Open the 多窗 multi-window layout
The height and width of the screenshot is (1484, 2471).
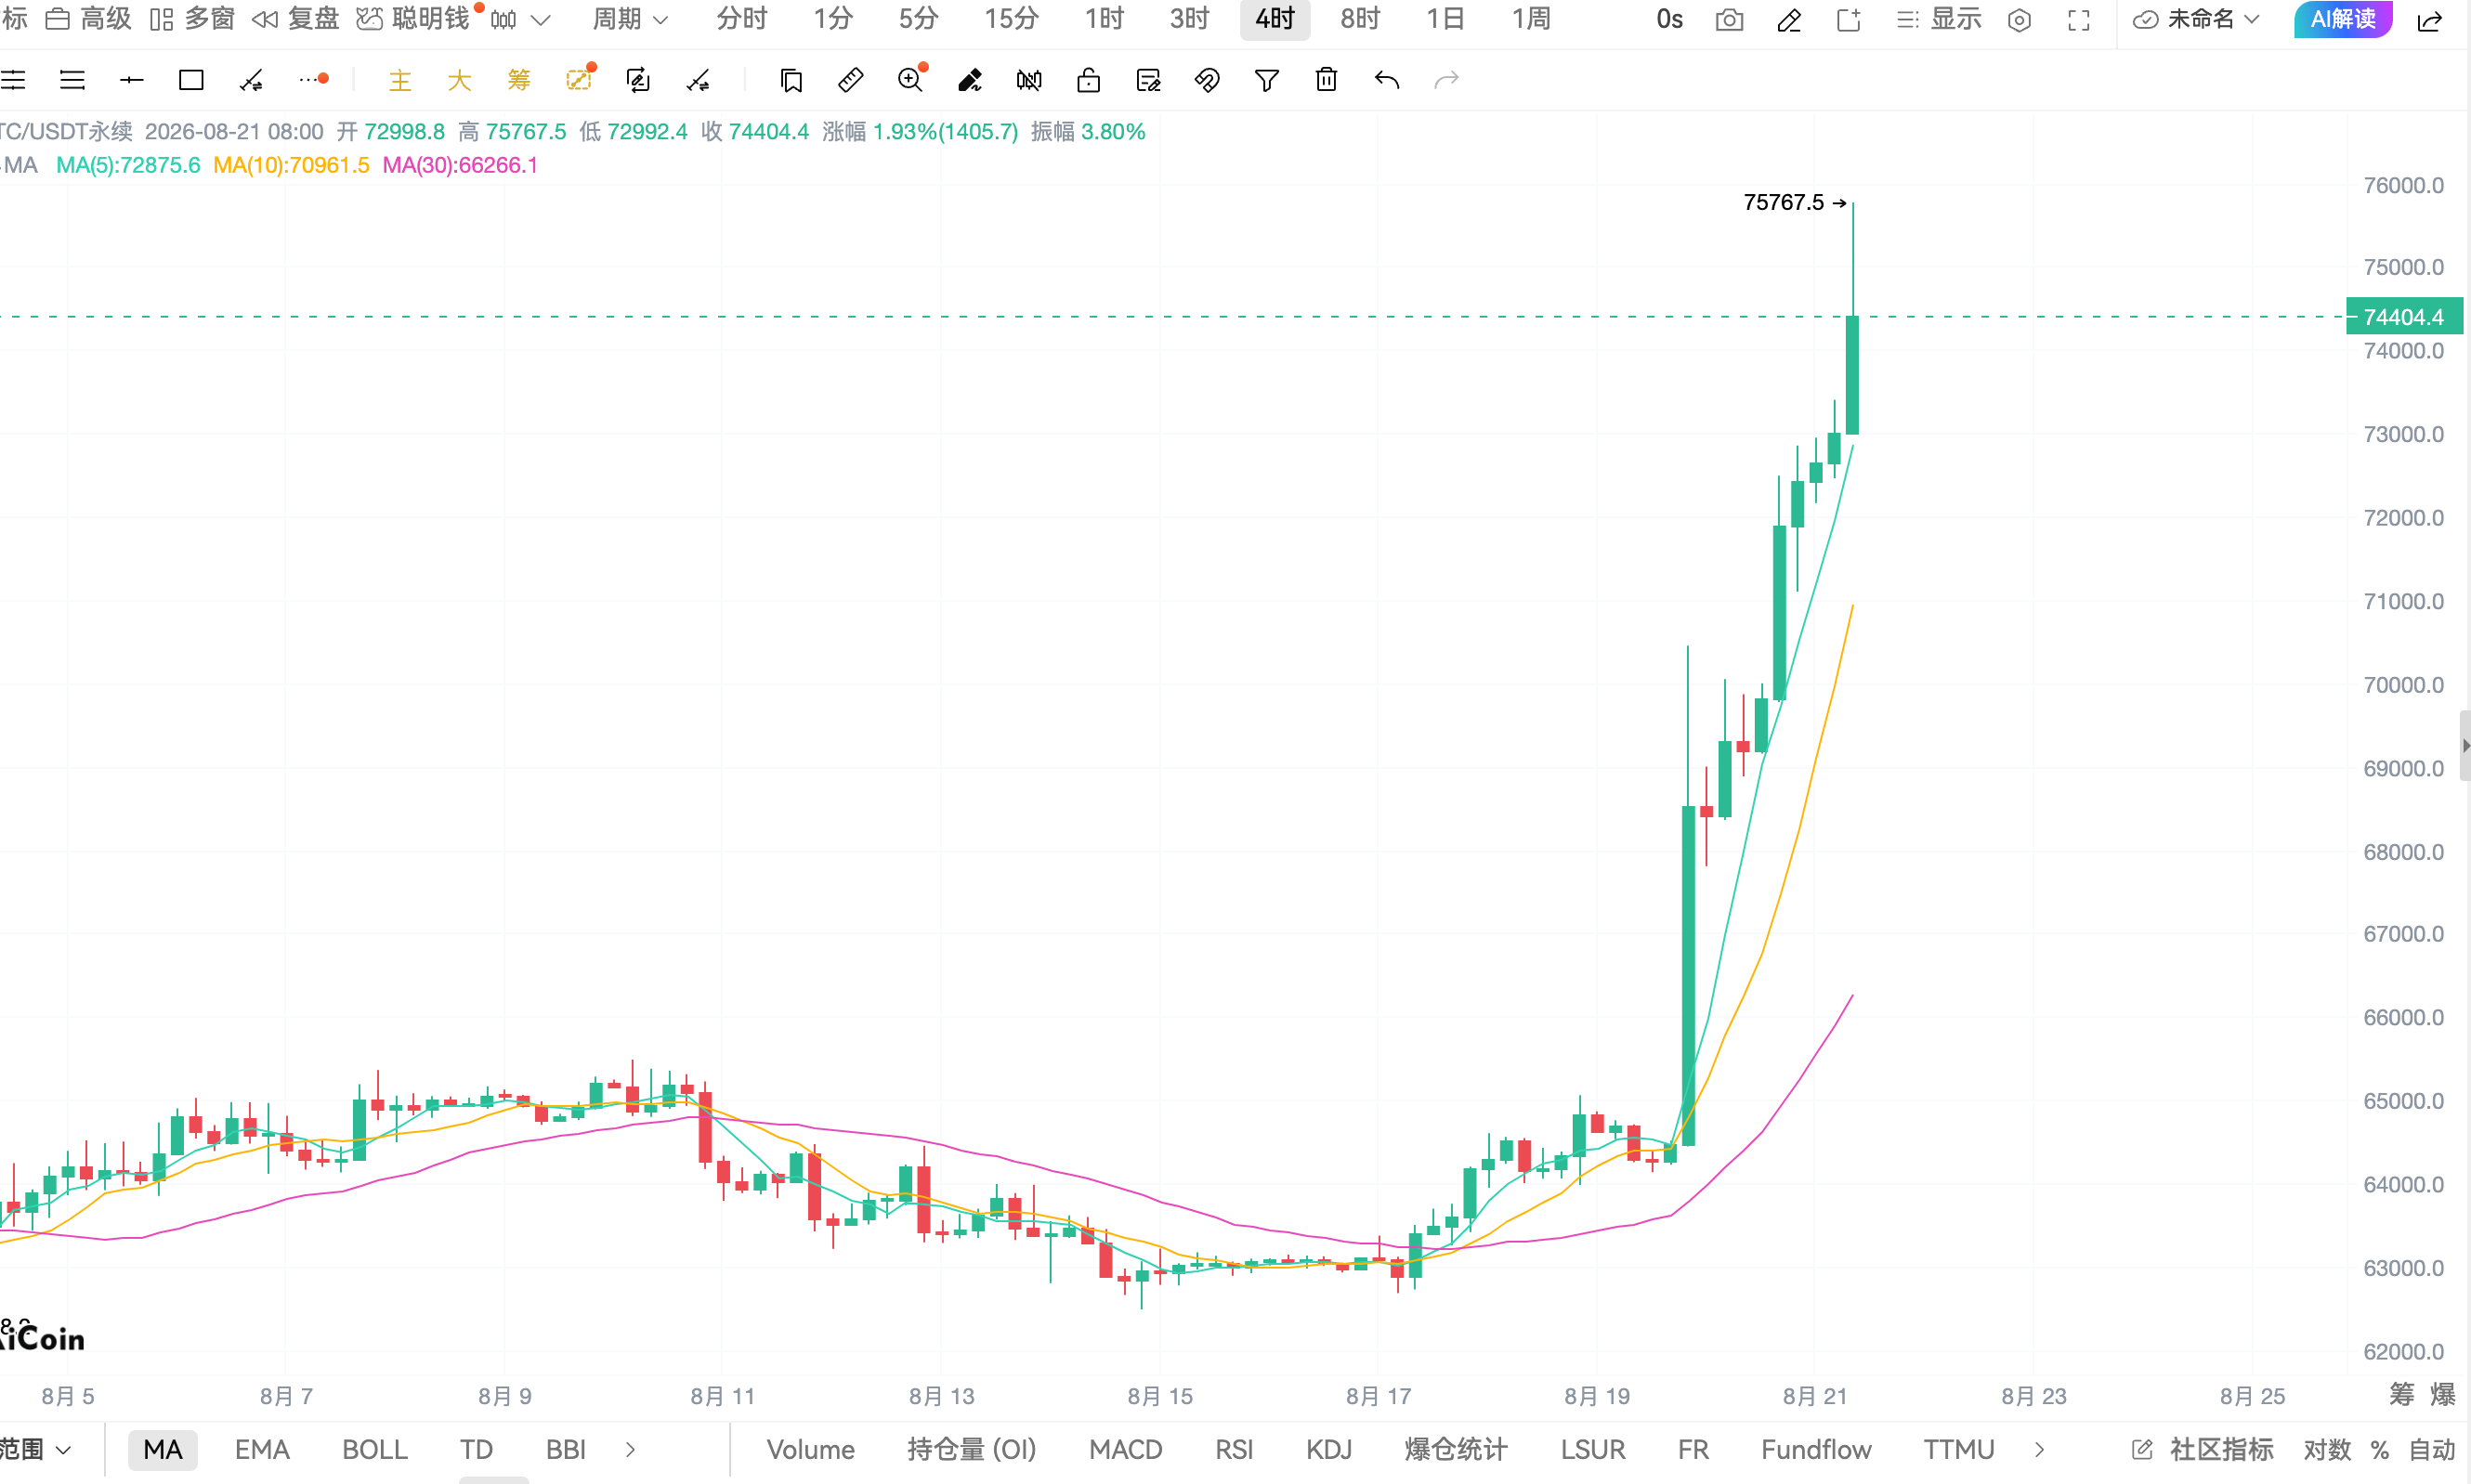192,20
